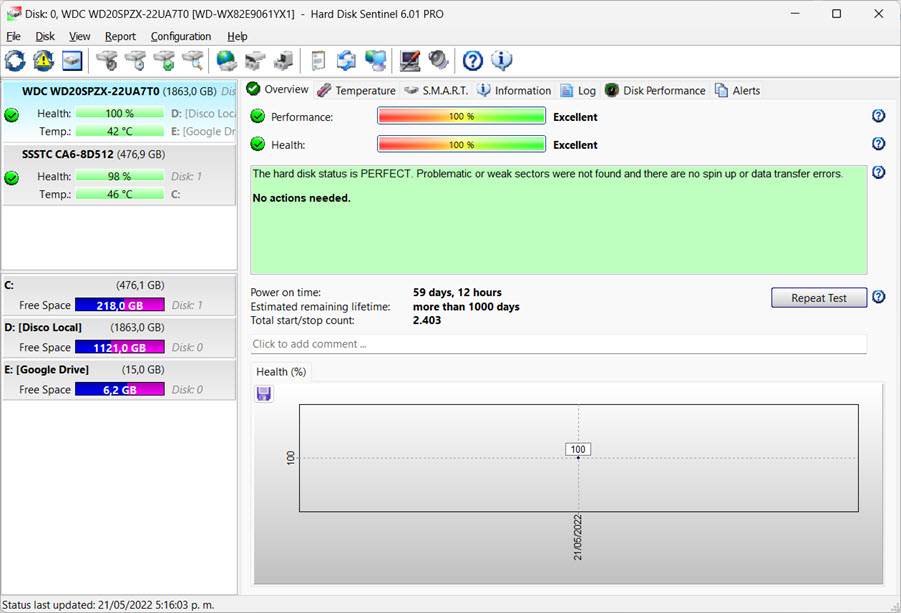Click the framed hard disk toolbar icon

click(x=72, y=60)
